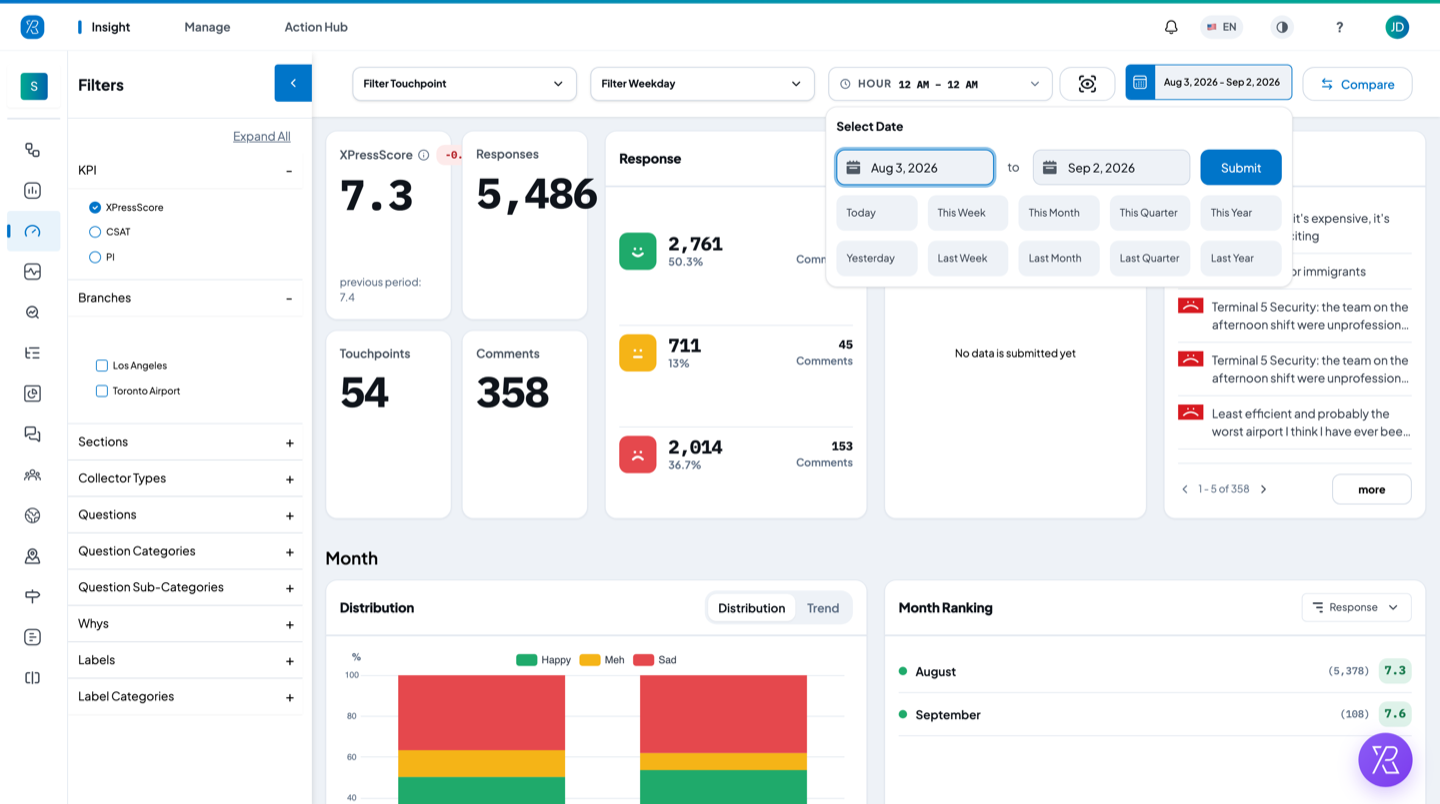Screen dimensions: 1440x804
Task: Click the Expand All link
Action: click(x=262, y=136)
